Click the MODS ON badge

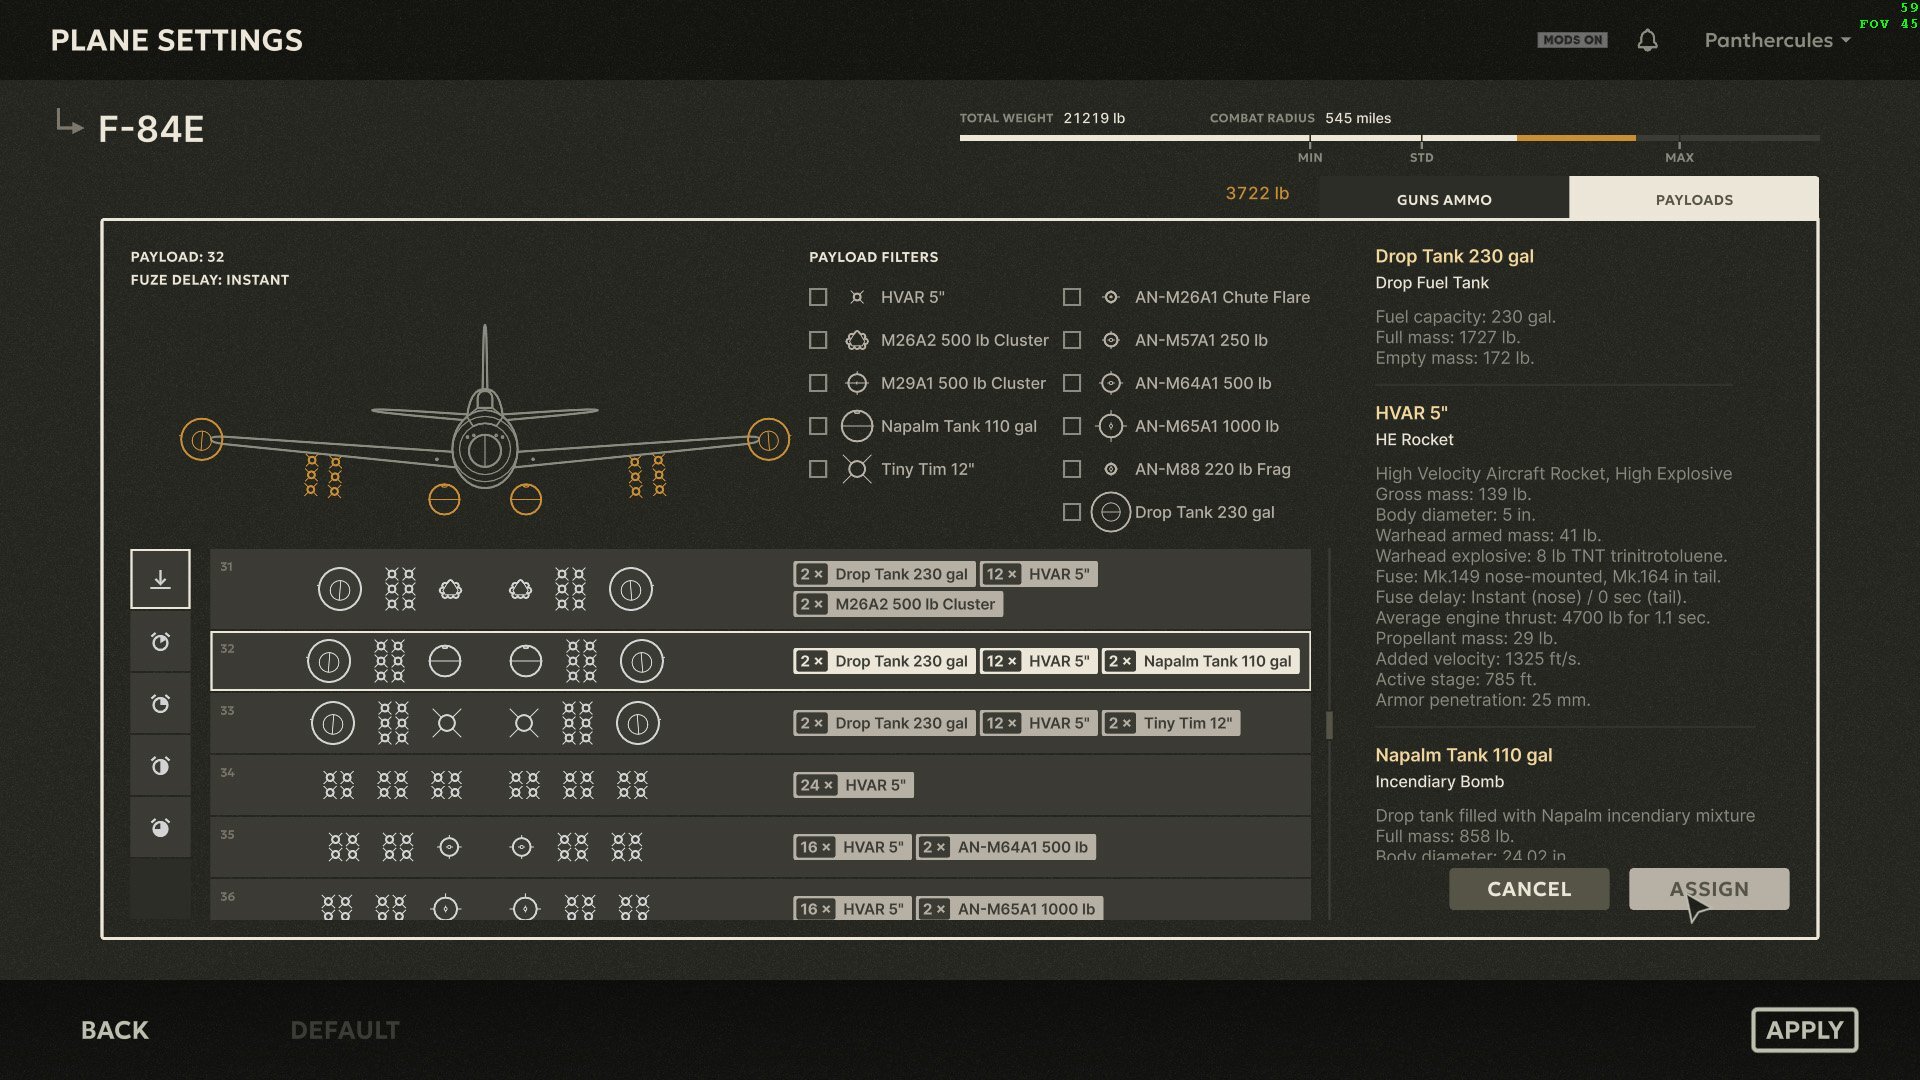1572,40
